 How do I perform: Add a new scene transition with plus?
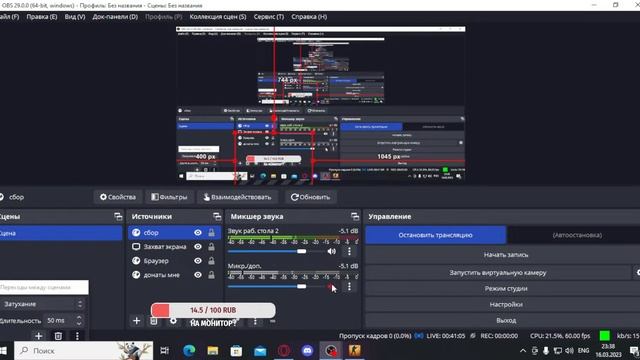pyautogui.click(x=39, y=336)
